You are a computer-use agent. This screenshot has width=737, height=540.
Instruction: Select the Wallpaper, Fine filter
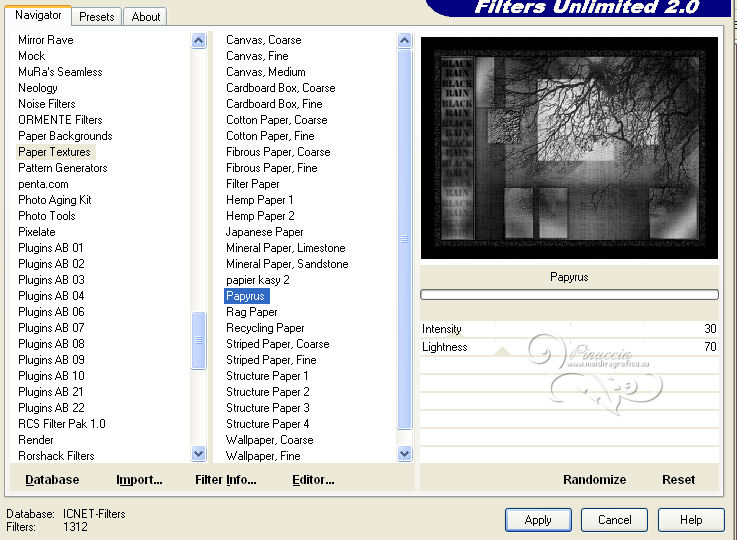(263, 455)
